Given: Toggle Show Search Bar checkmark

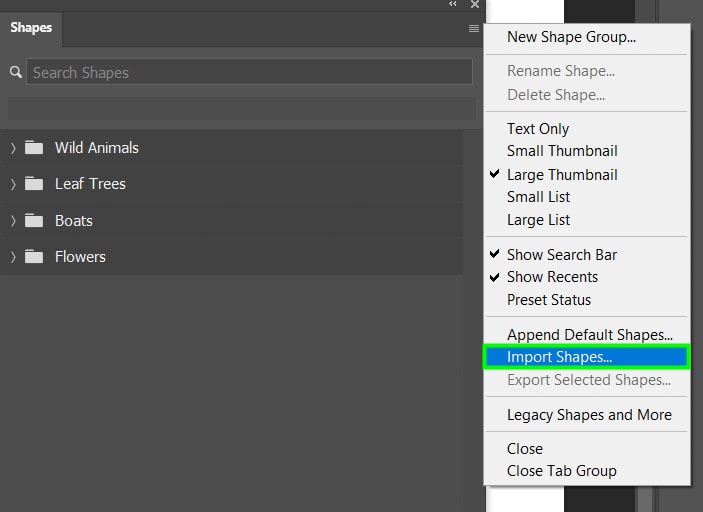Looking at the screenshot, I should tap(587, 255).
